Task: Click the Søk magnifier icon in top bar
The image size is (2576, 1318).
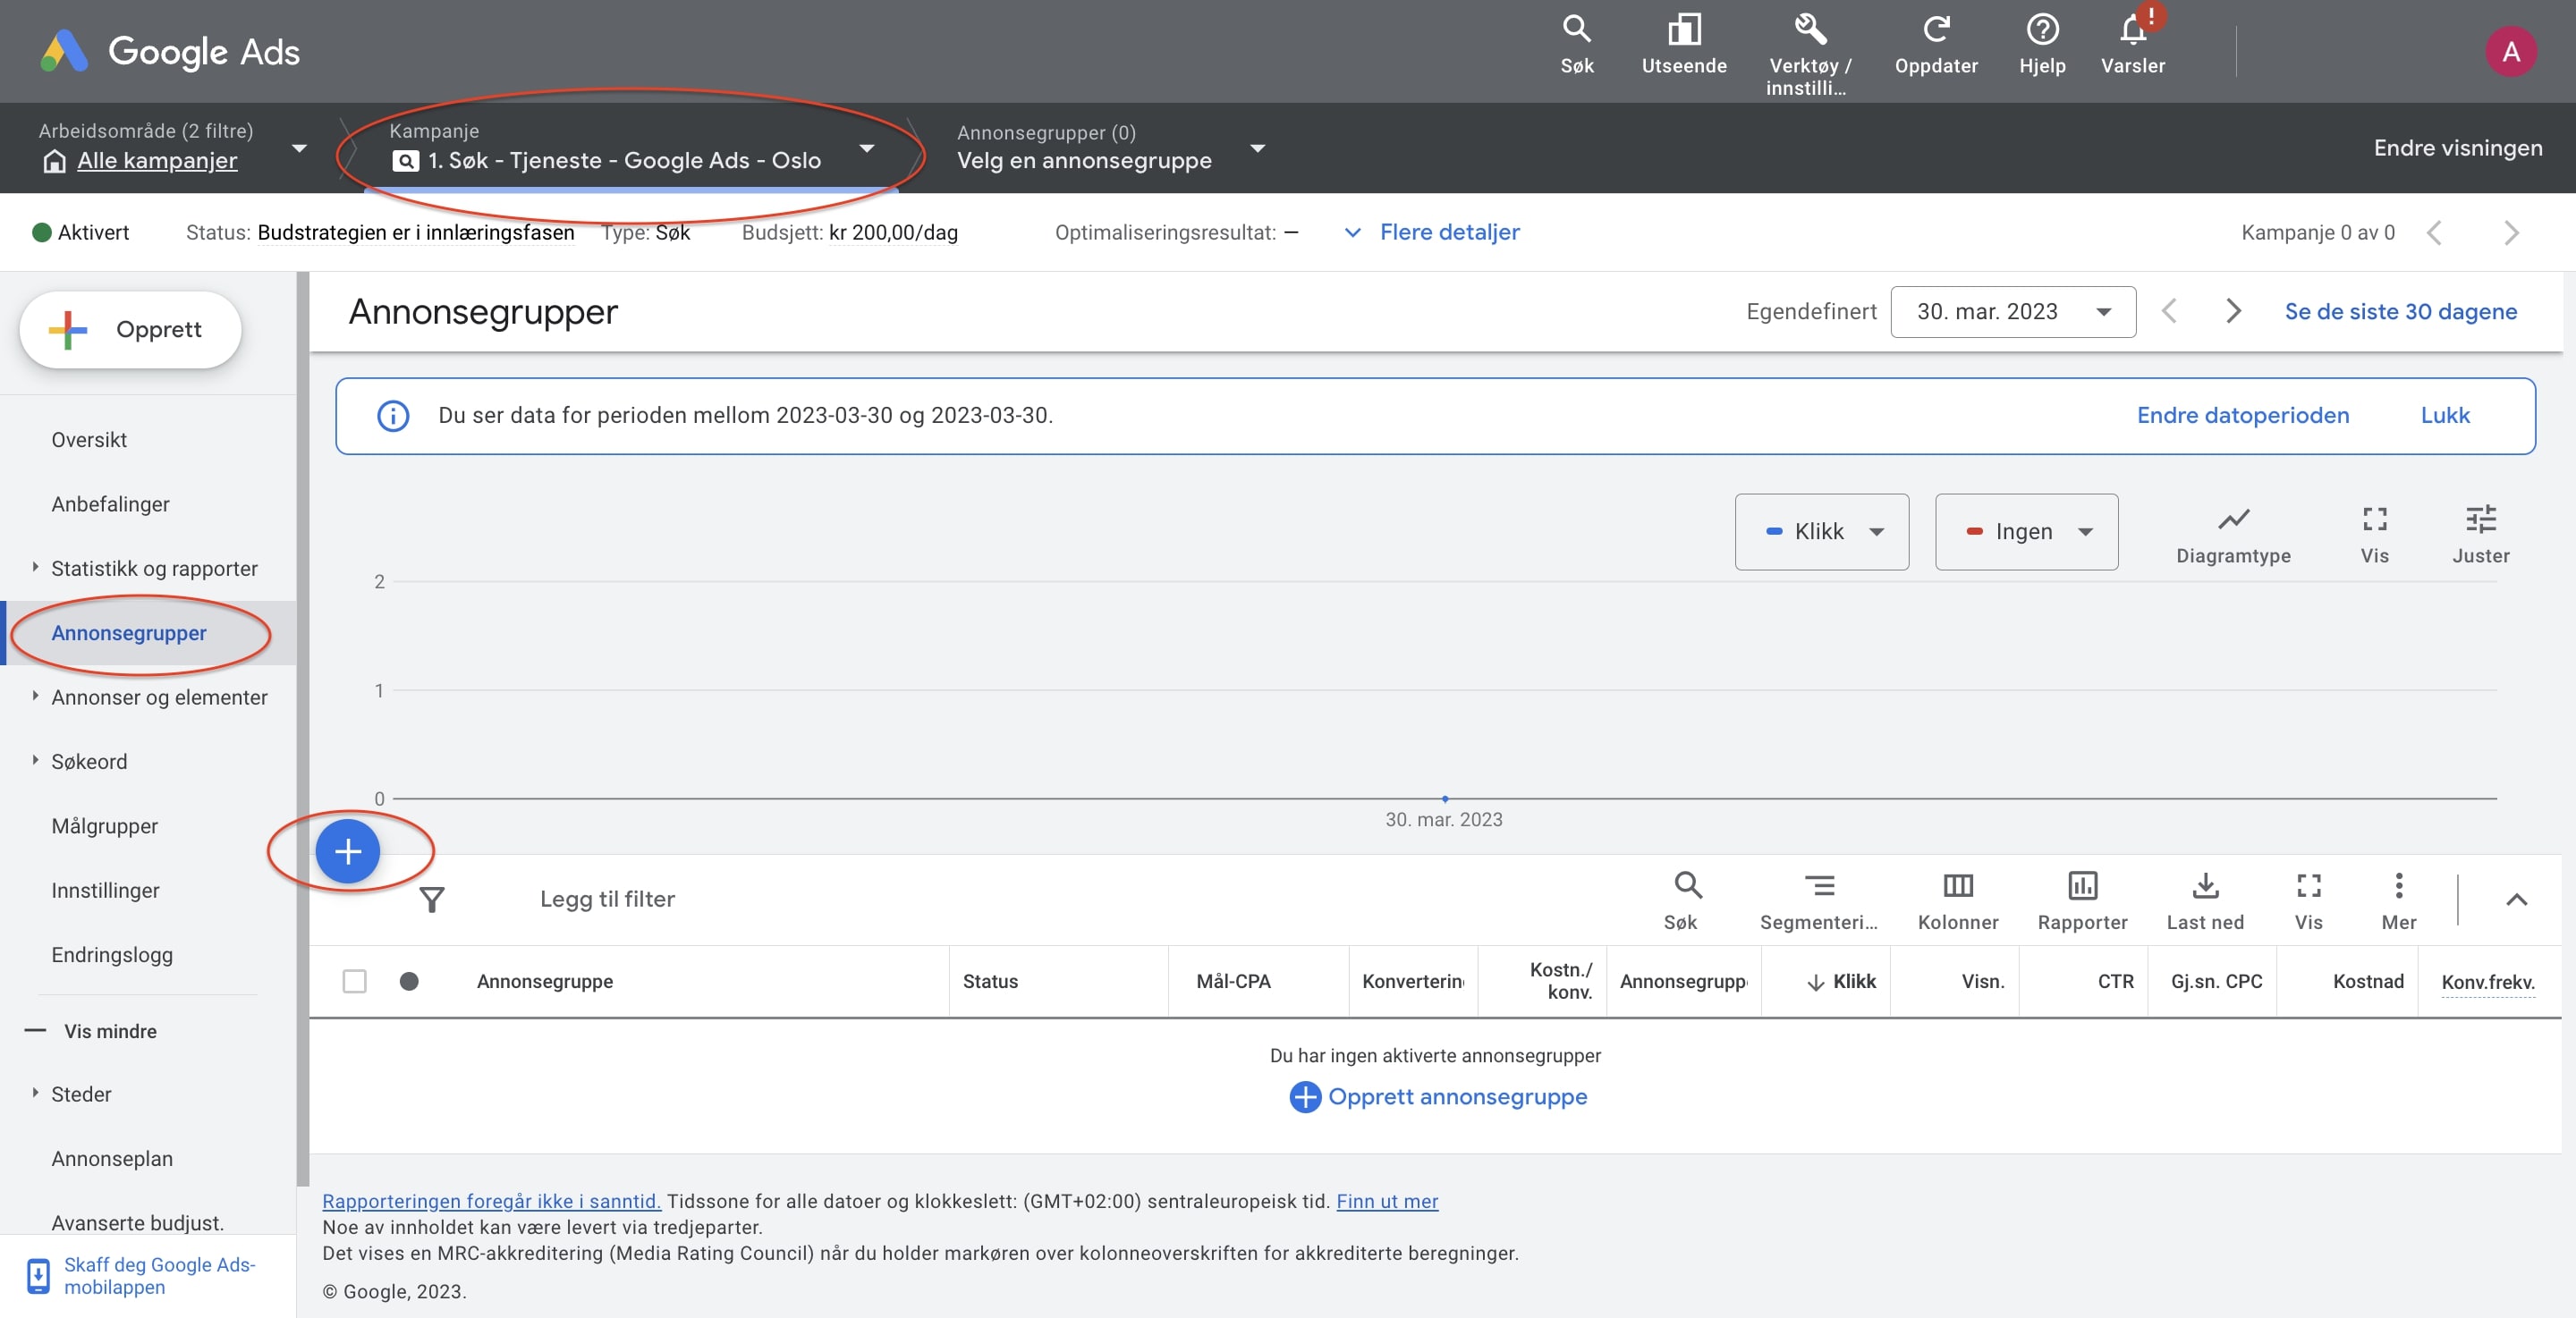Action: point(1576,30)
